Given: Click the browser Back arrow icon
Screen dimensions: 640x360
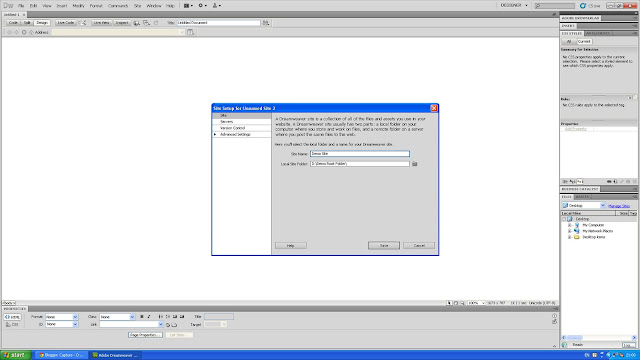Looking at the screenshot, I should (9, 32).
